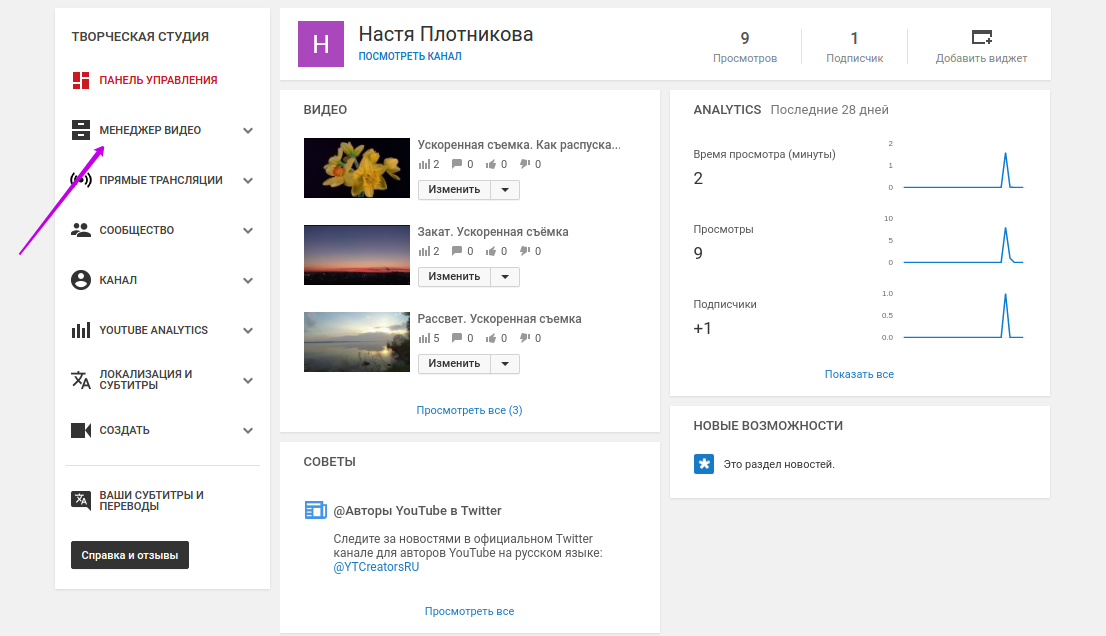Open Рассвет sunrise video thumbnail
1106x636 pixels.
coord(357,342)
